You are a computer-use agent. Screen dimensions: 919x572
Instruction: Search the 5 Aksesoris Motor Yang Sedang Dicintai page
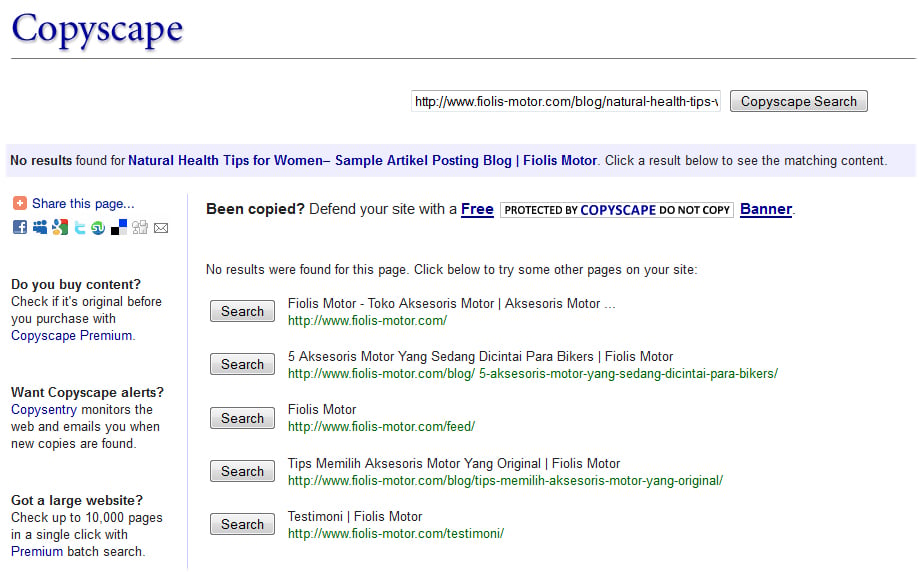click(242, 364)
